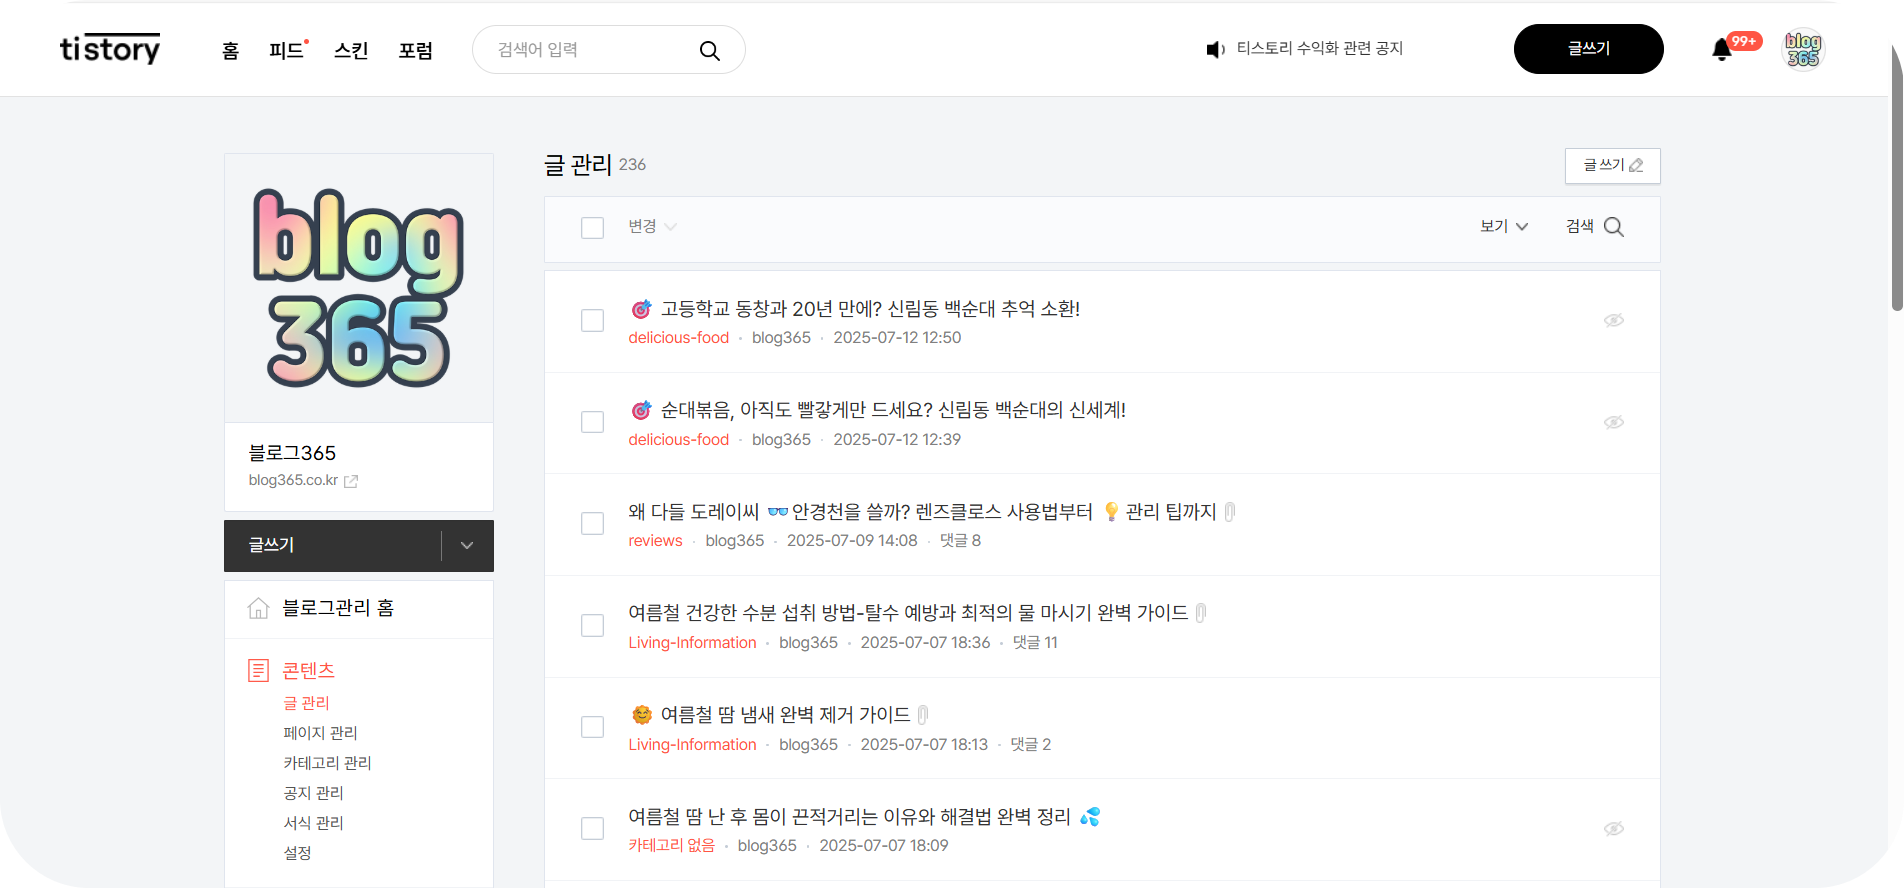Viewport: 1904px width, 888px height.
Task: Open notifications bell icon
Action: click(x=1721, y=49)
